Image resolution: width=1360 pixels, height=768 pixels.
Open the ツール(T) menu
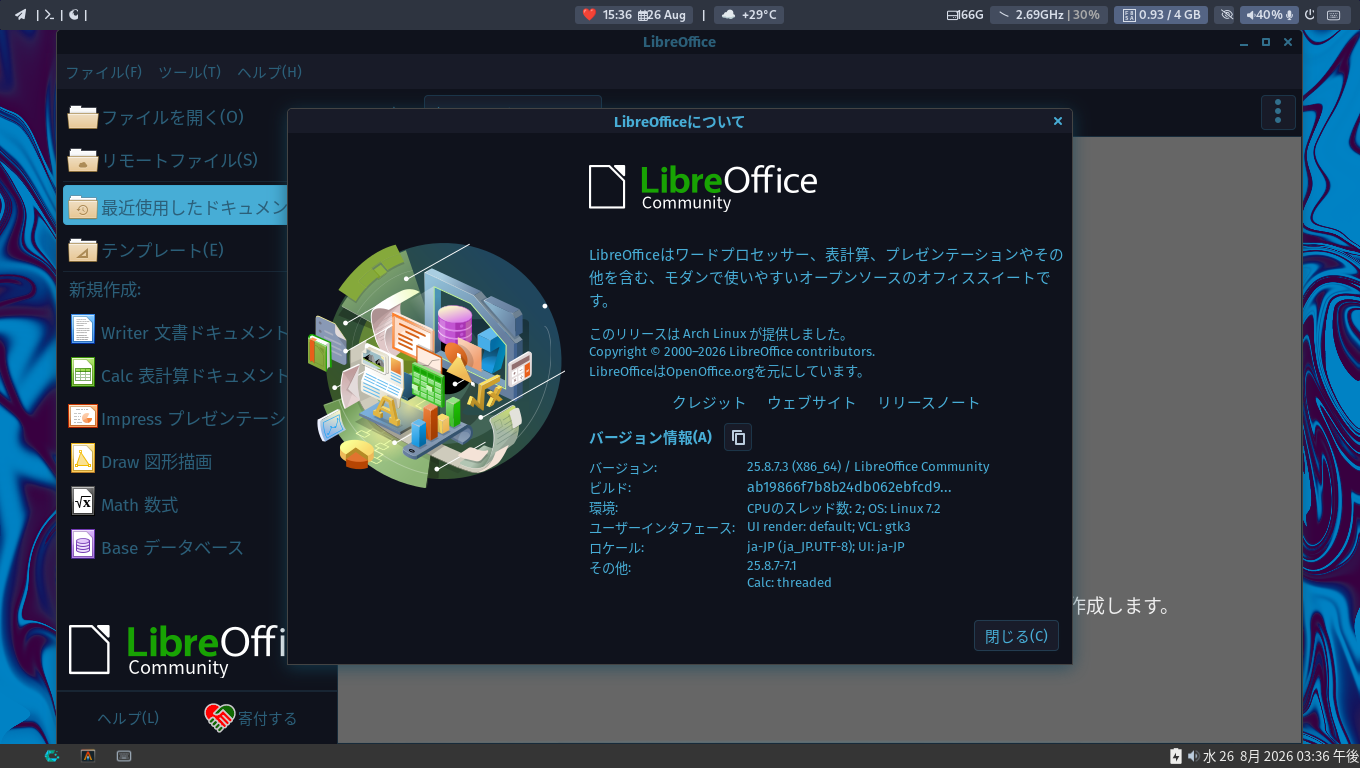point(190,72)
